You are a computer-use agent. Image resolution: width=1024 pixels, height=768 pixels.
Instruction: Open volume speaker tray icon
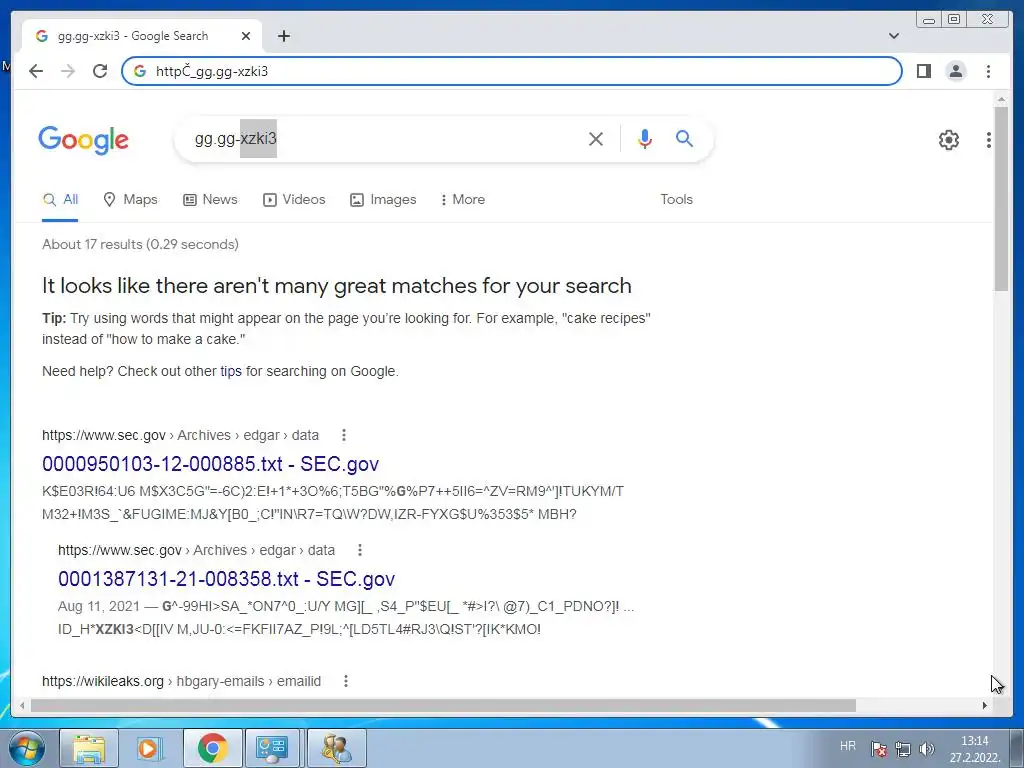click(x=927, y=748)
